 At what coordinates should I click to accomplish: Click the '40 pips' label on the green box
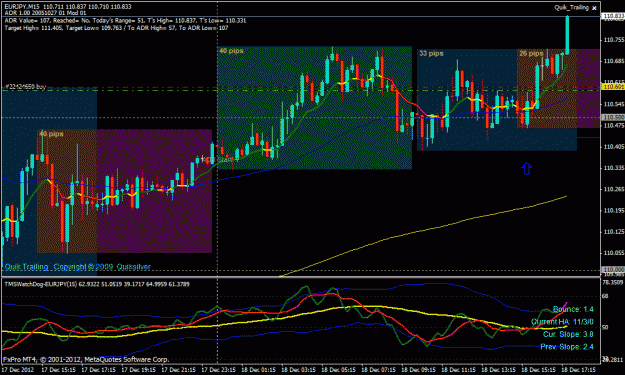(x=231, y=51)
